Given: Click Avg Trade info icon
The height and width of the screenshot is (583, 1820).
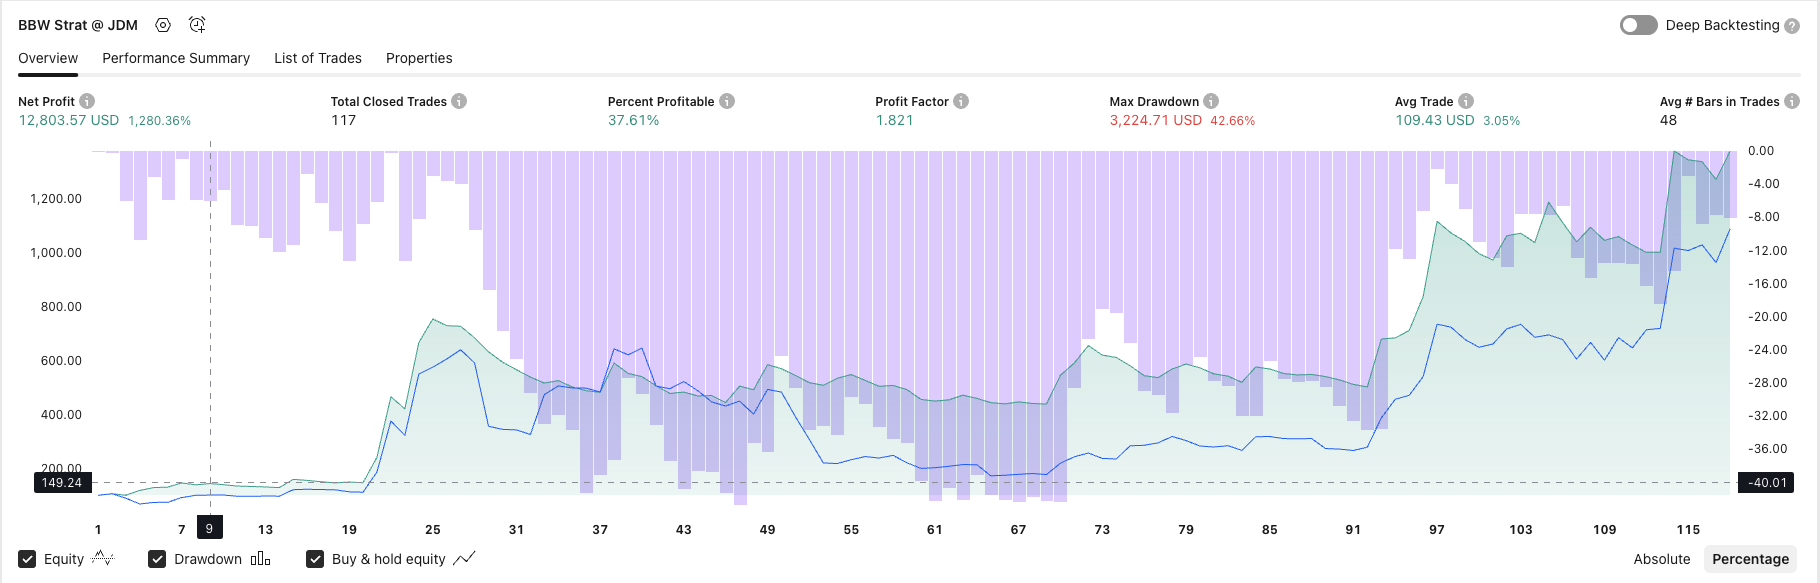Looking at the screenshot, I should pos(1466,101).
